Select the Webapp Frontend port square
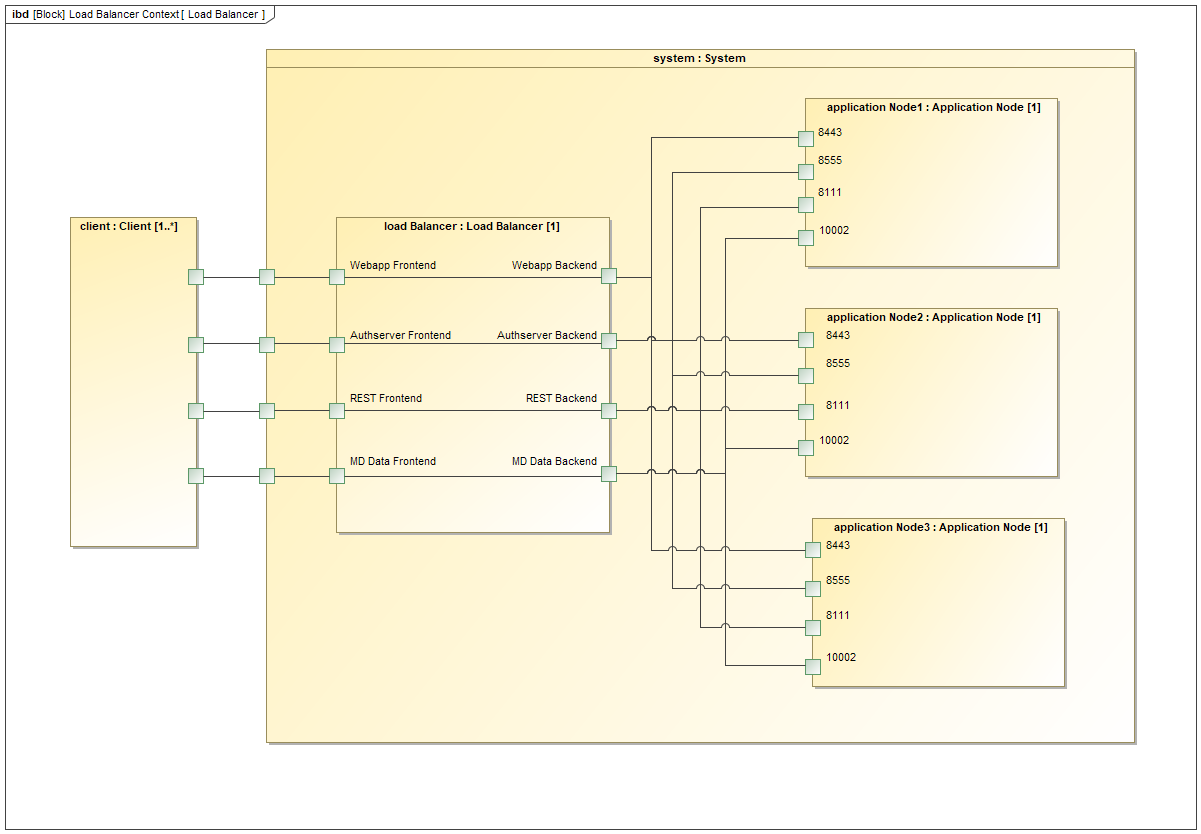 [337, 277]
